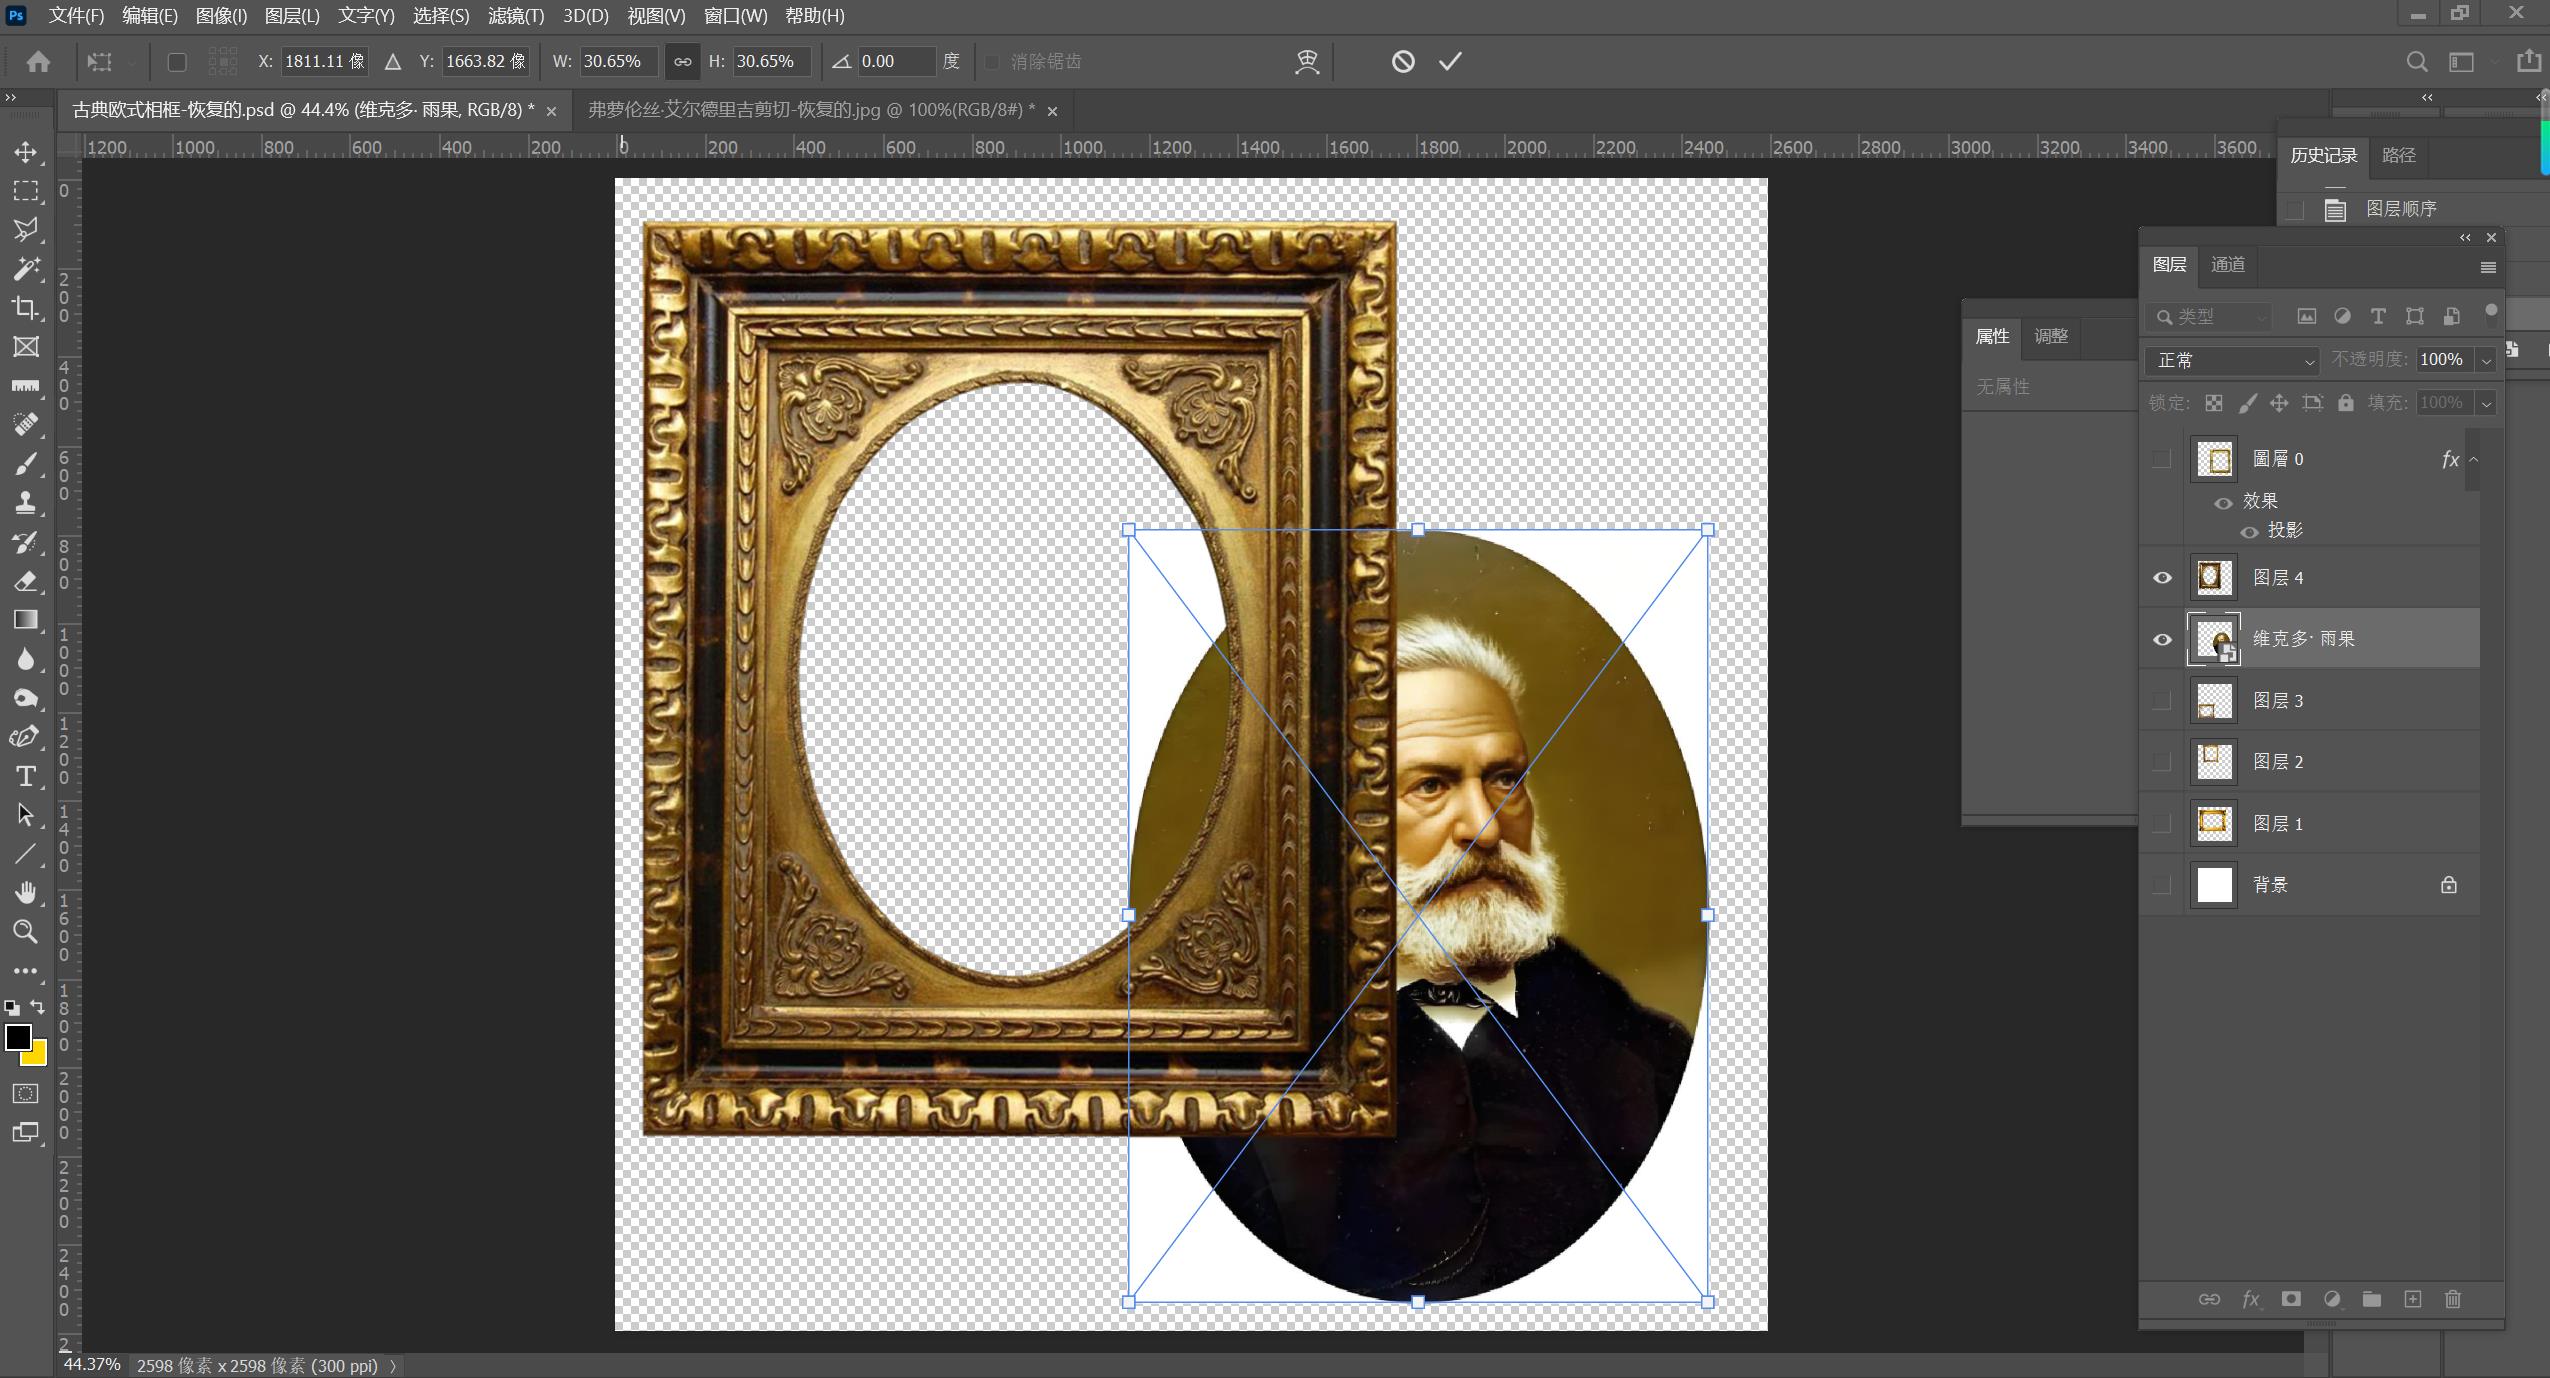
Task: Switch to the 调整 tab
Action: (2050, 337)
